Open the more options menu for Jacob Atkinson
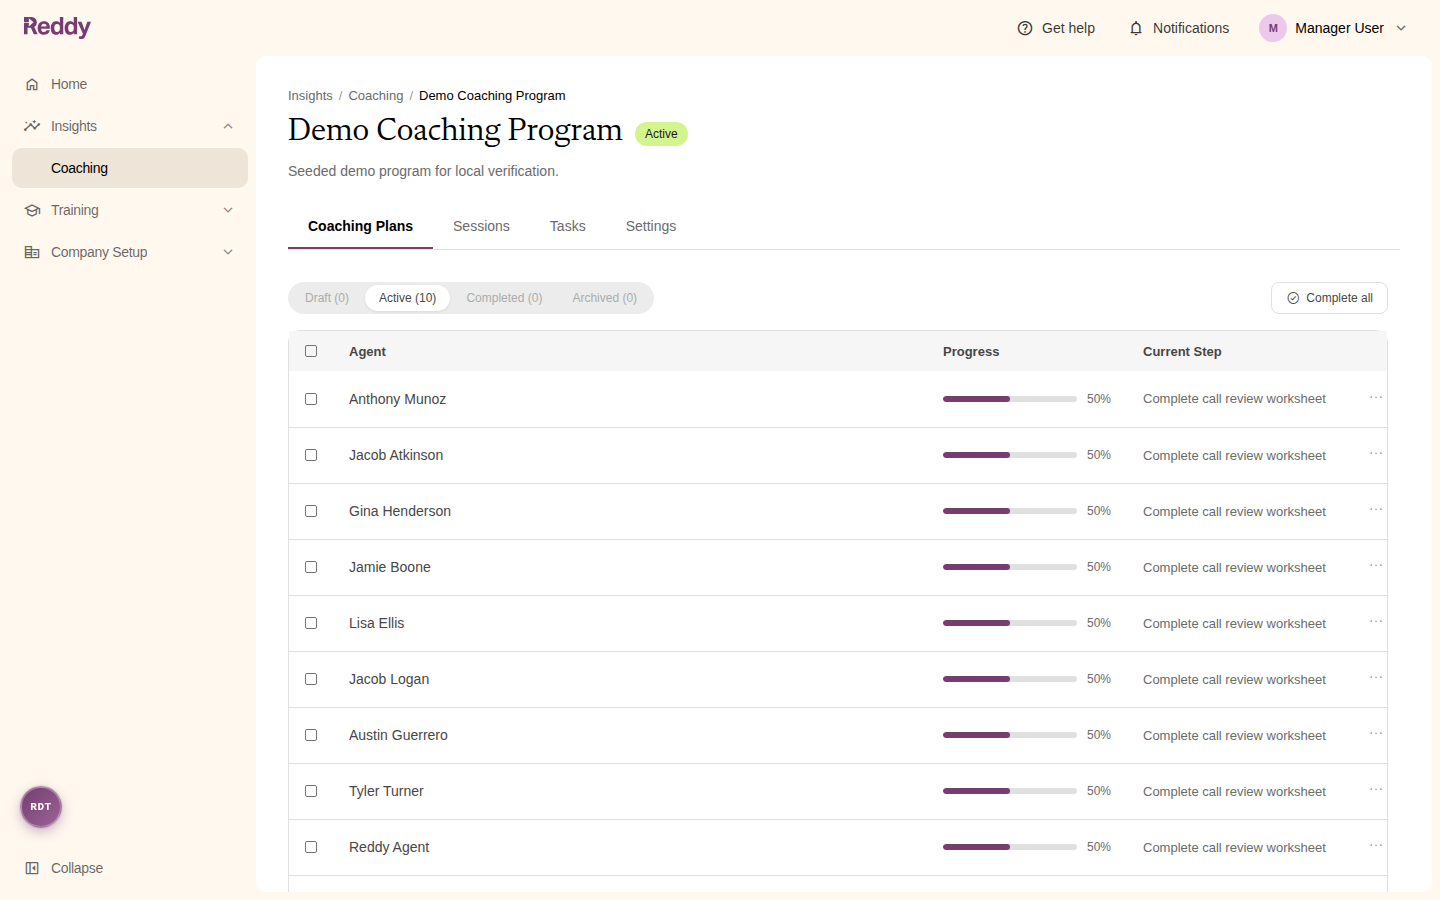 point(1376,454)
